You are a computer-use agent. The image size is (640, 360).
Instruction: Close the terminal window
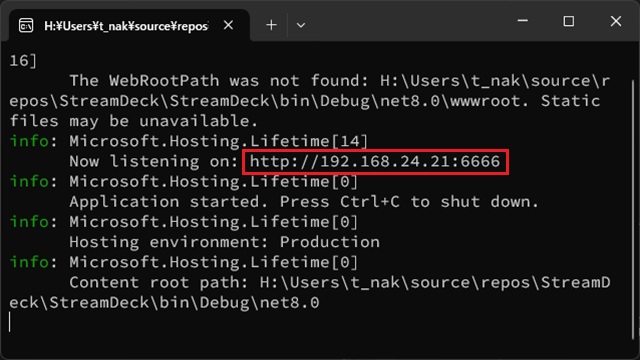point(616,21)
